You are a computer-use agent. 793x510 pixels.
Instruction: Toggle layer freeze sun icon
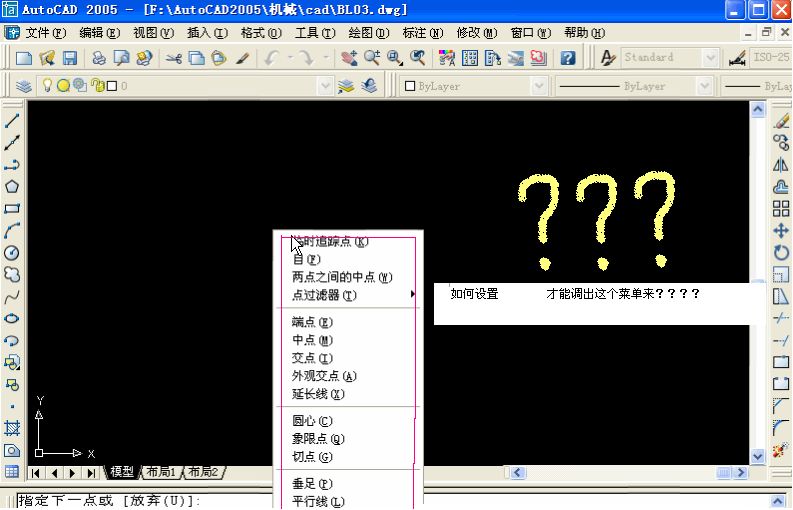click(x=63, y=86)
